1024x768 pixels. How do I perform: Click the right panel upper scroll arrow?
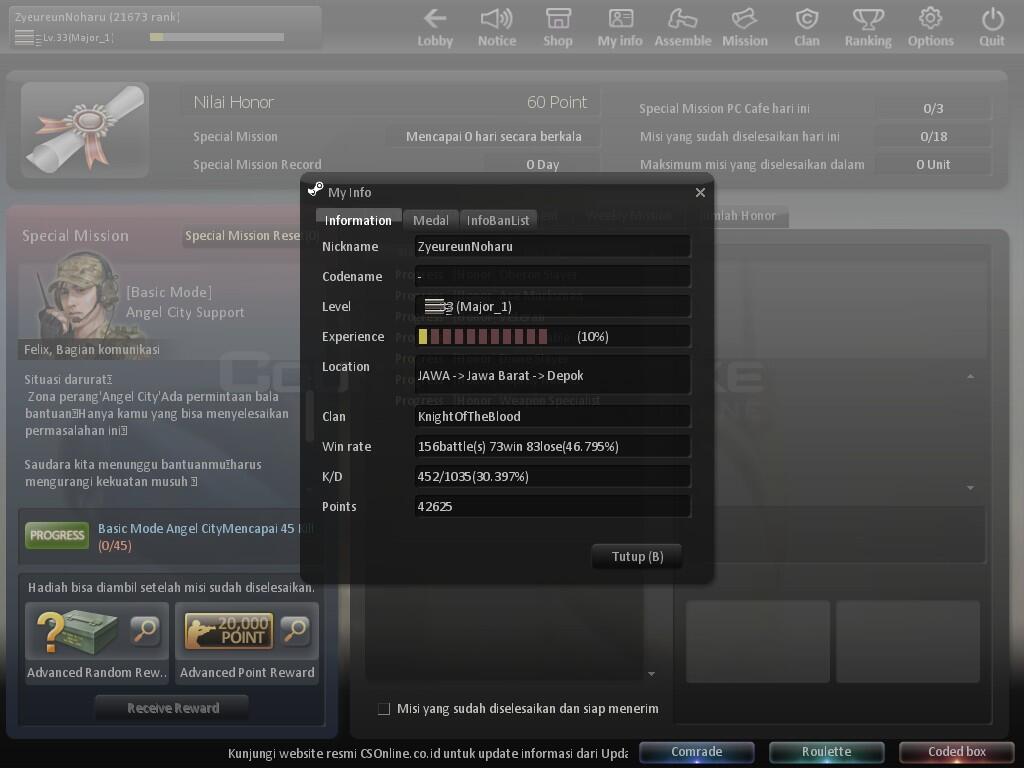970,376
